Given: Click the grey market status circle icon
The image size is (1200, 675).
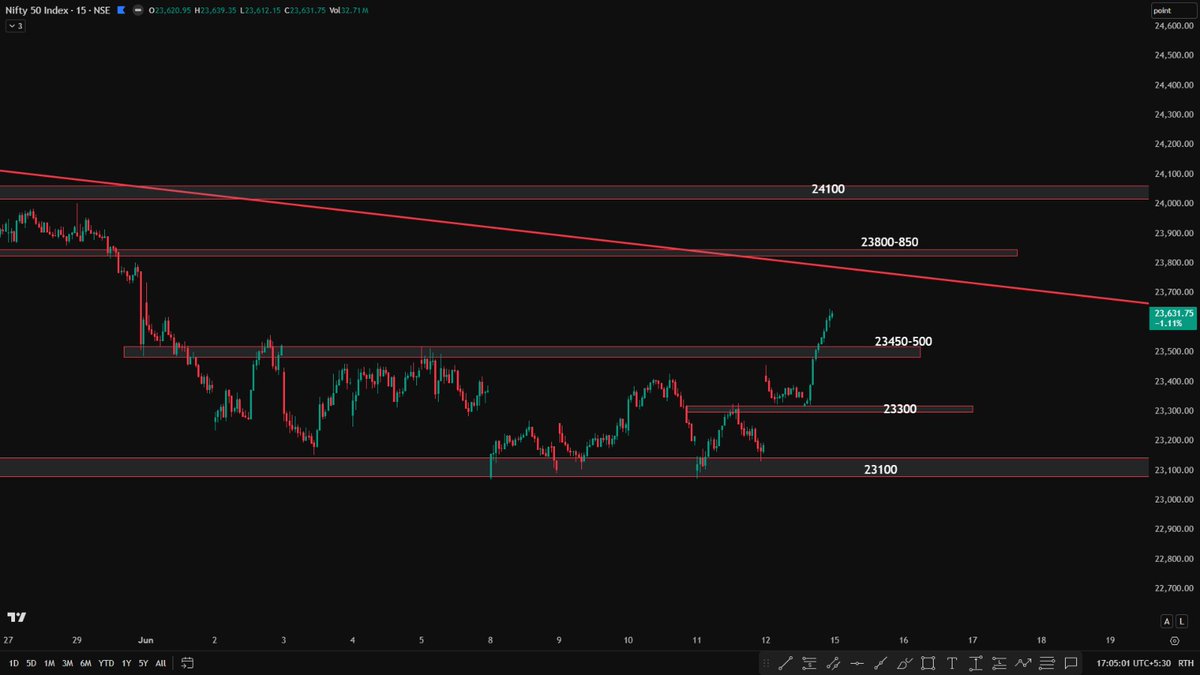Looking at the screenshot, I should tap(138, 11).
